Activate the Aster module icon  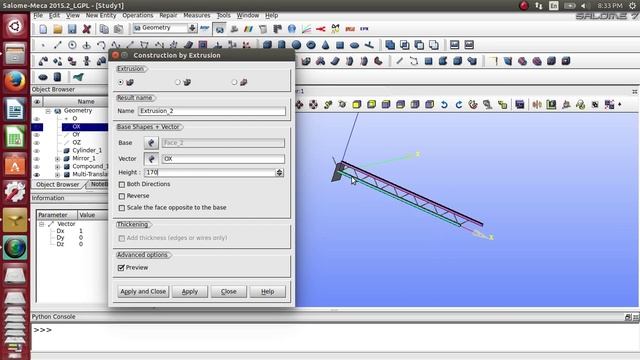[x=204, y=29]
